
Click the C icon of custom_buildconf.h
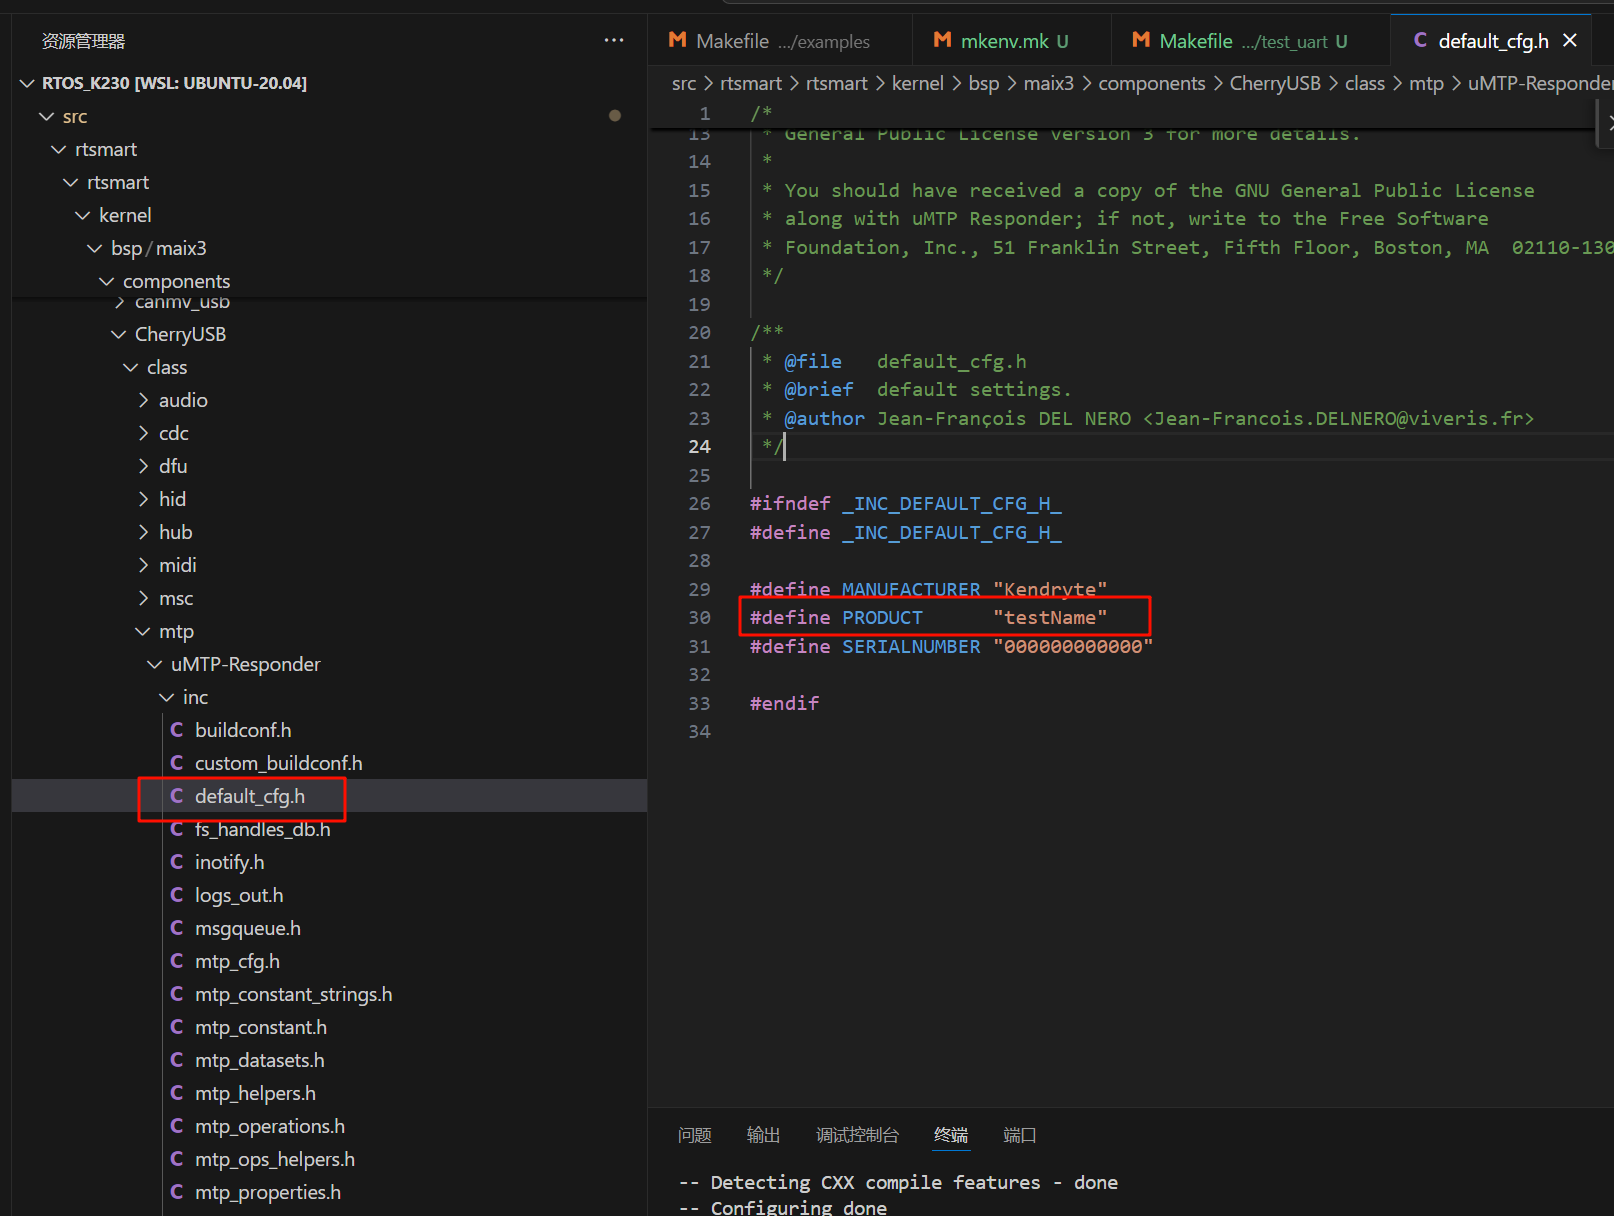(177, 763)
